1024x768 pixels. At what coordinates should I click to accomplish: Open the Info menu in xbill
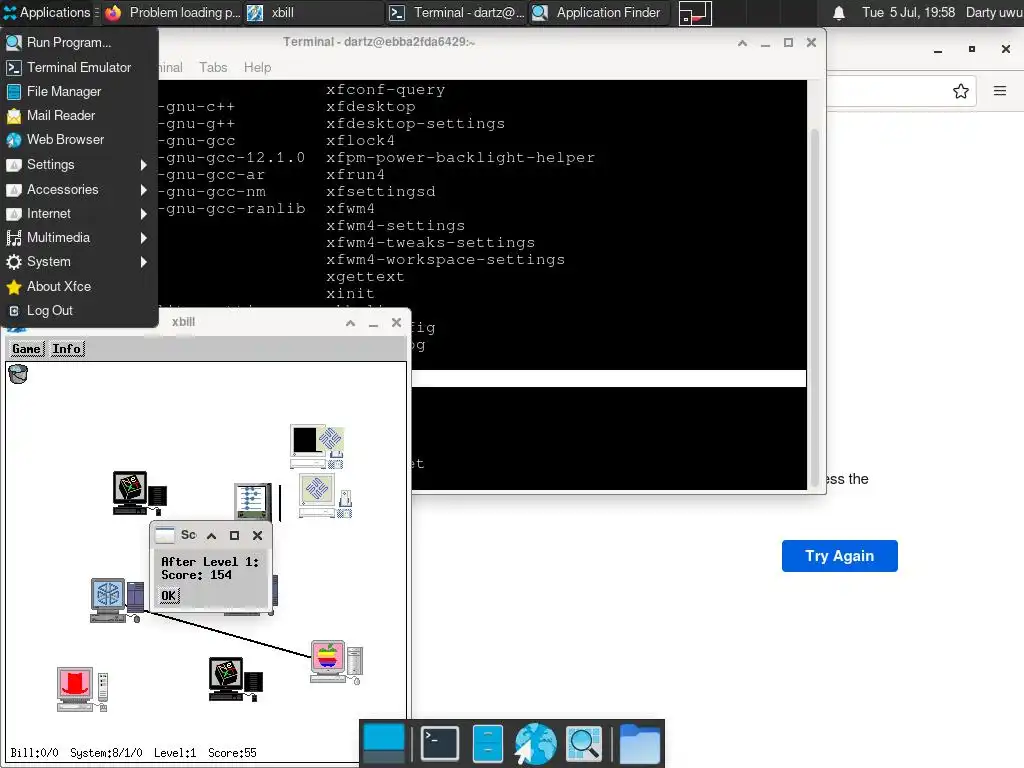pyautogui.click(x=67, y=349)
